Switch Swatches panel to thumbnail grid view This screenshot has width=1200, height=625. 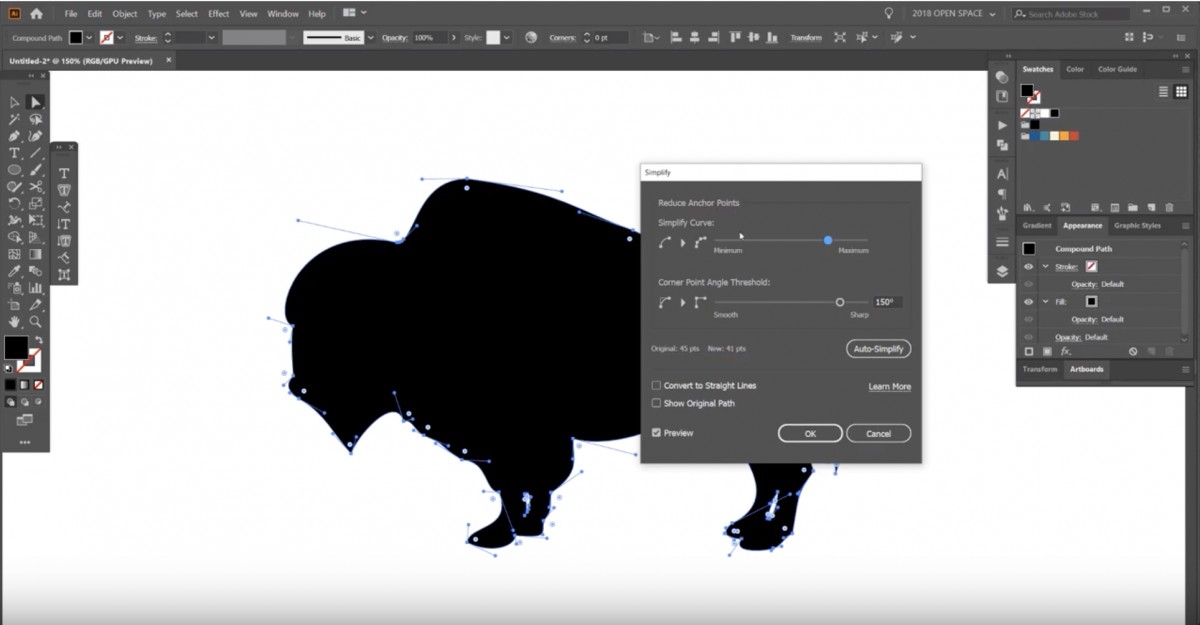(1183, 91)
